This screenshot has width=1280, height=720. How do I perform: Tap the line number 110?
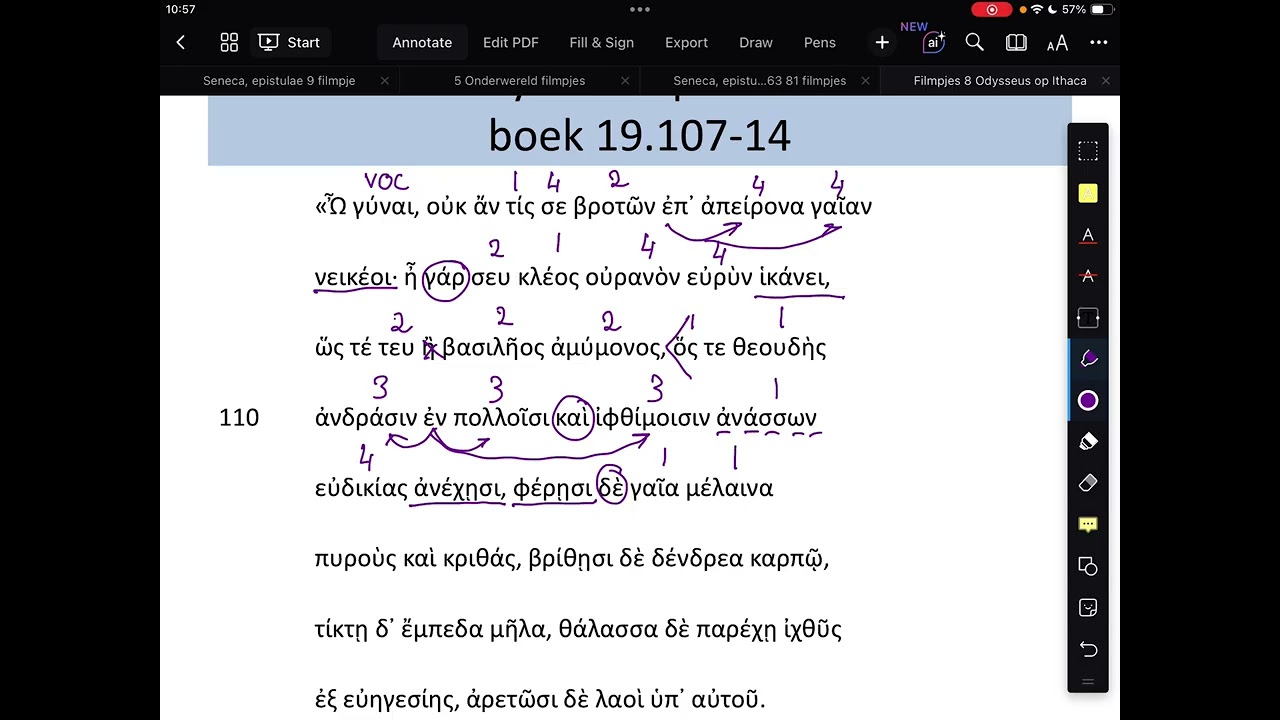pyautogui.click(x=239, y=418)
